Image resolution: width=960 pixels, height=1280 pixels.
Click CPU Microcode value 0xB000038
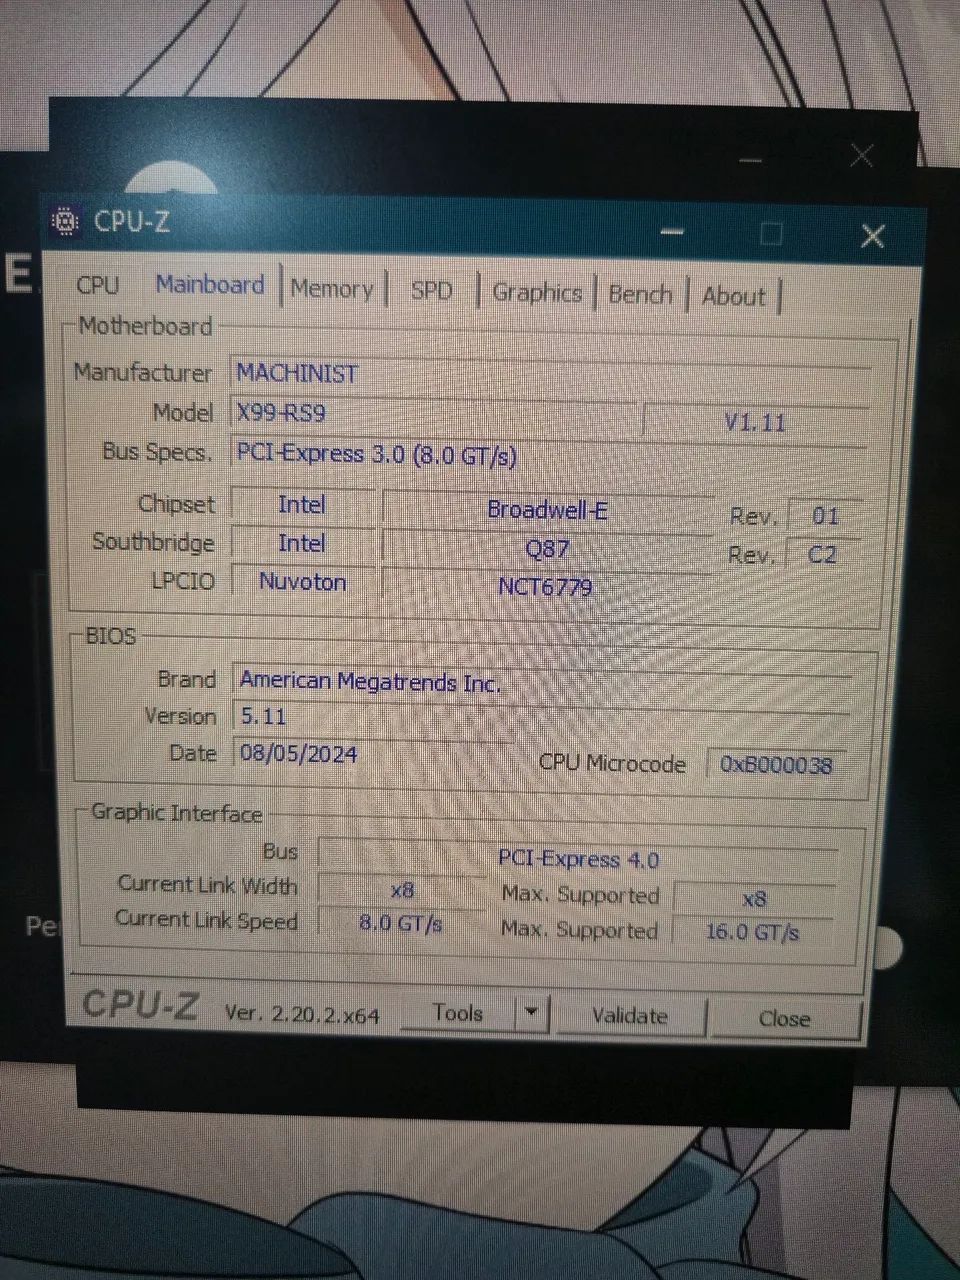pyautogui.click(x=776, y=765)
